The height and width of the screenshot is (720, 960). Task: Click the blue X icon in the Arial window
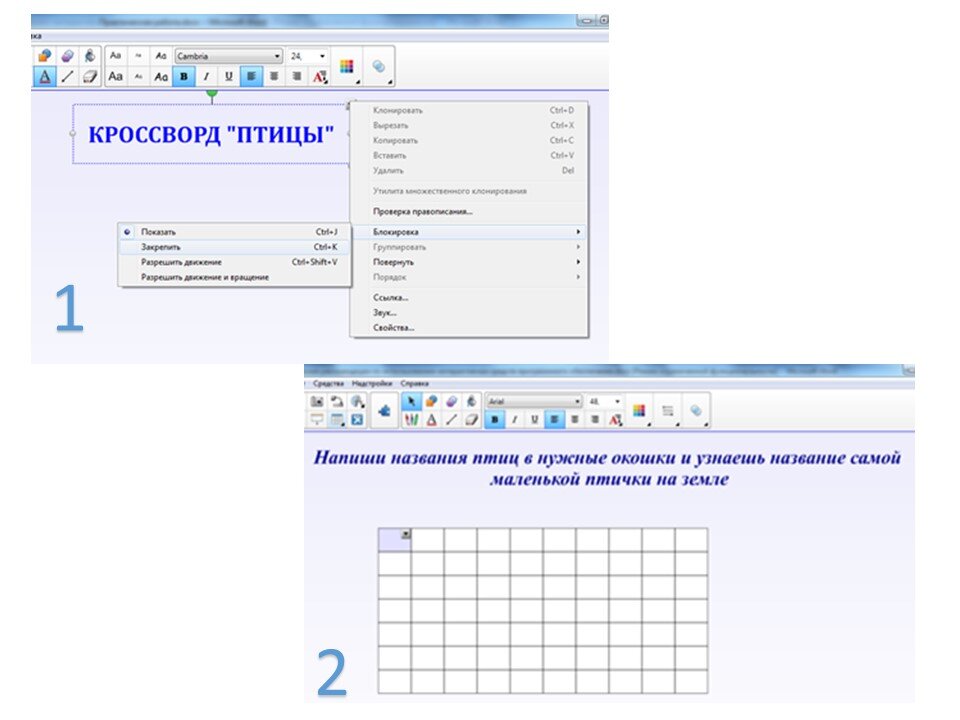tap(357, 420)
